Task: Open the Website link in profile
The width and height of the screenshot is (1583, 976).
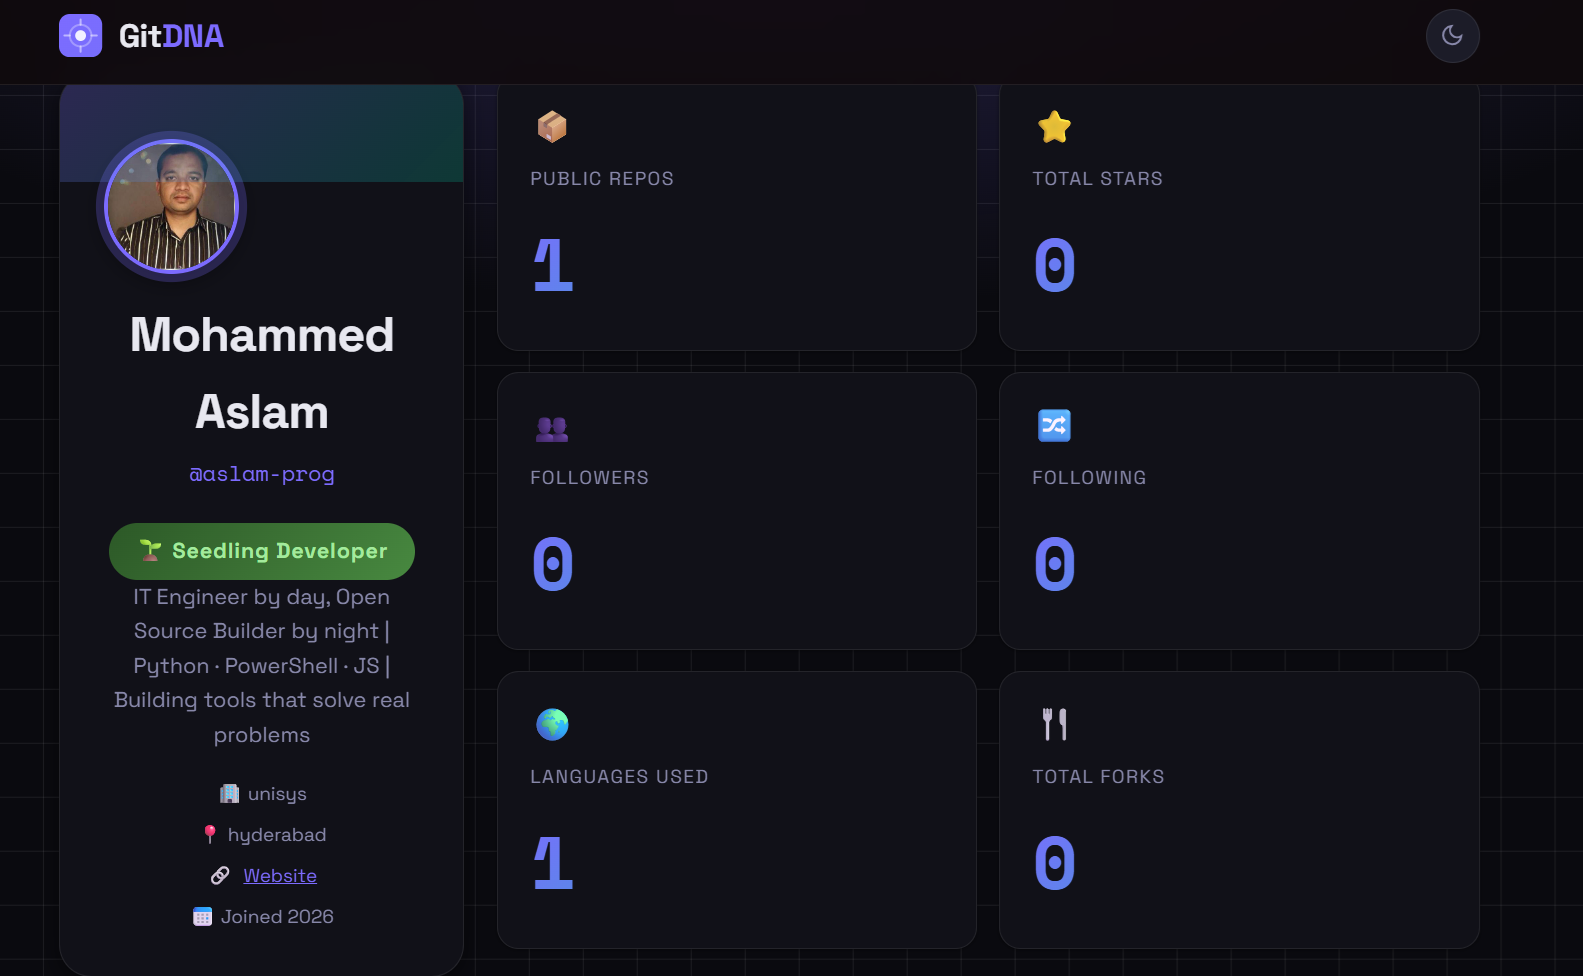Action: pos(280,876)
